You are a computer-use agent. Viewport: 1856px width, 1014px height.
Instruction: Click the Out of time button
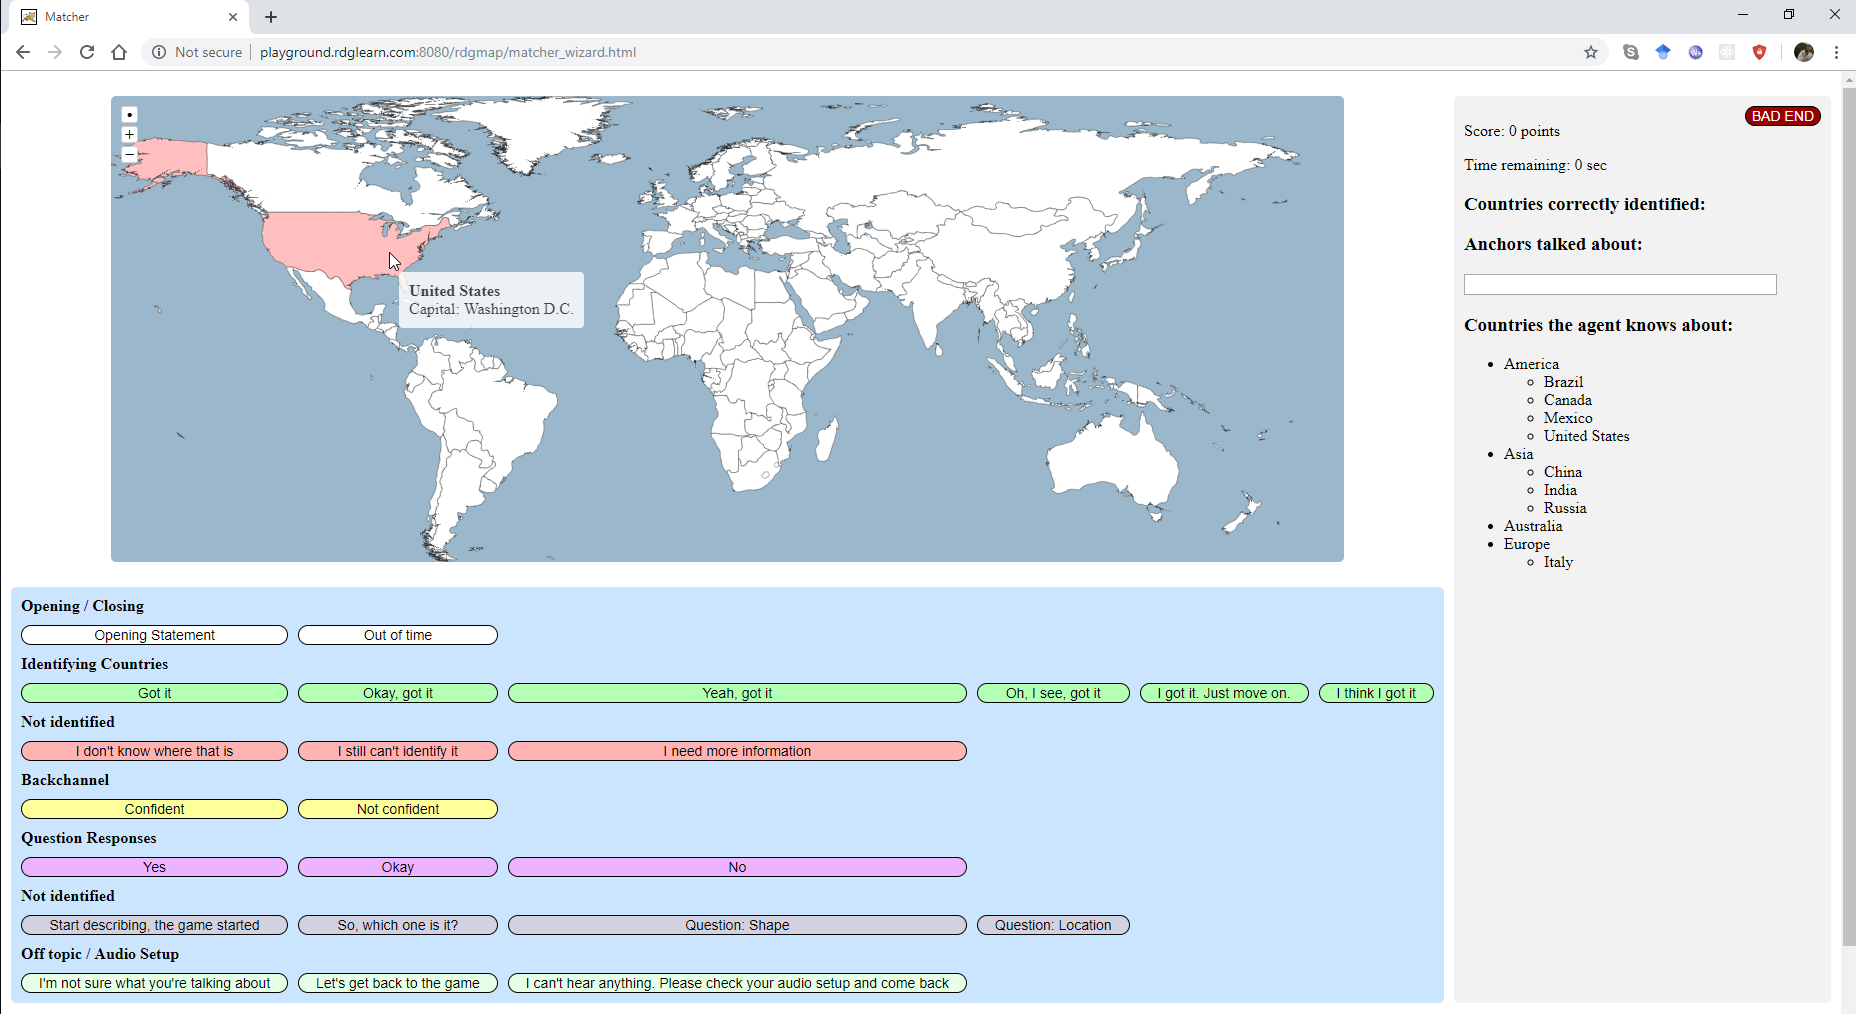pos(397,635)
